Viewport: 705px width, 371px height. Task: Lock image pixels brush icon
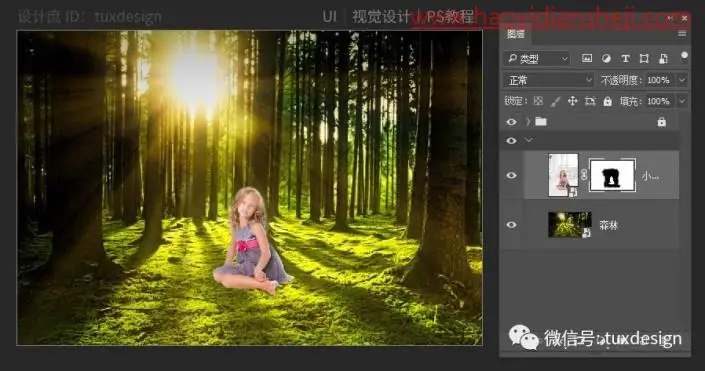556,102
